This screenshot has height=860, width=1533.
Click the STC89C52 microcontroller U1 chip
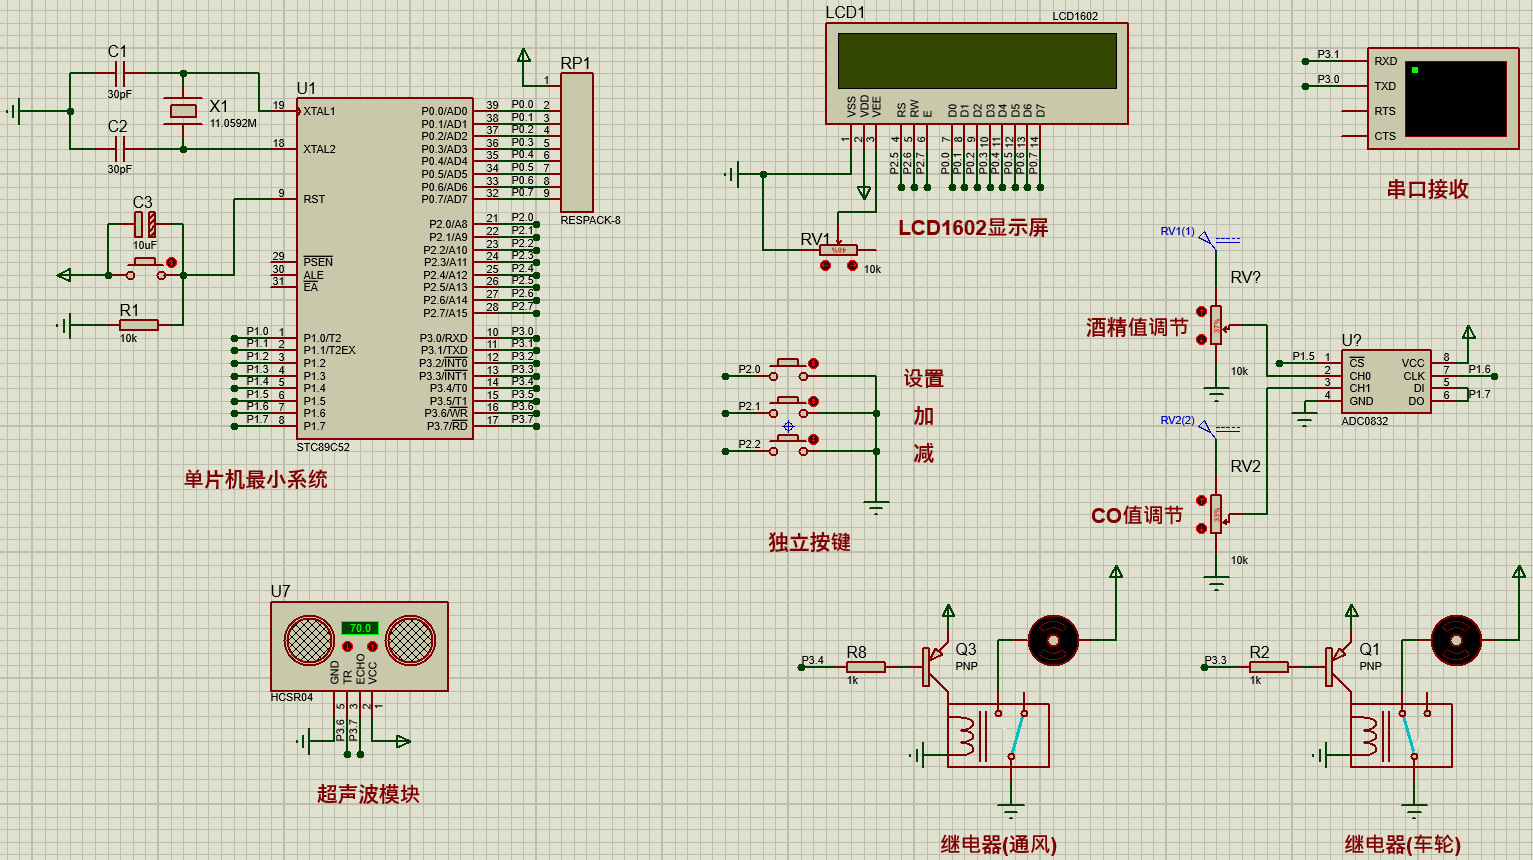coord(385,268)
